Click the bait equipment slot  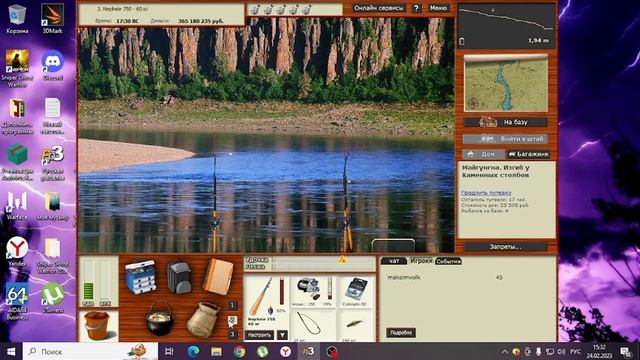pyautogui.click(x=355, y=325)
